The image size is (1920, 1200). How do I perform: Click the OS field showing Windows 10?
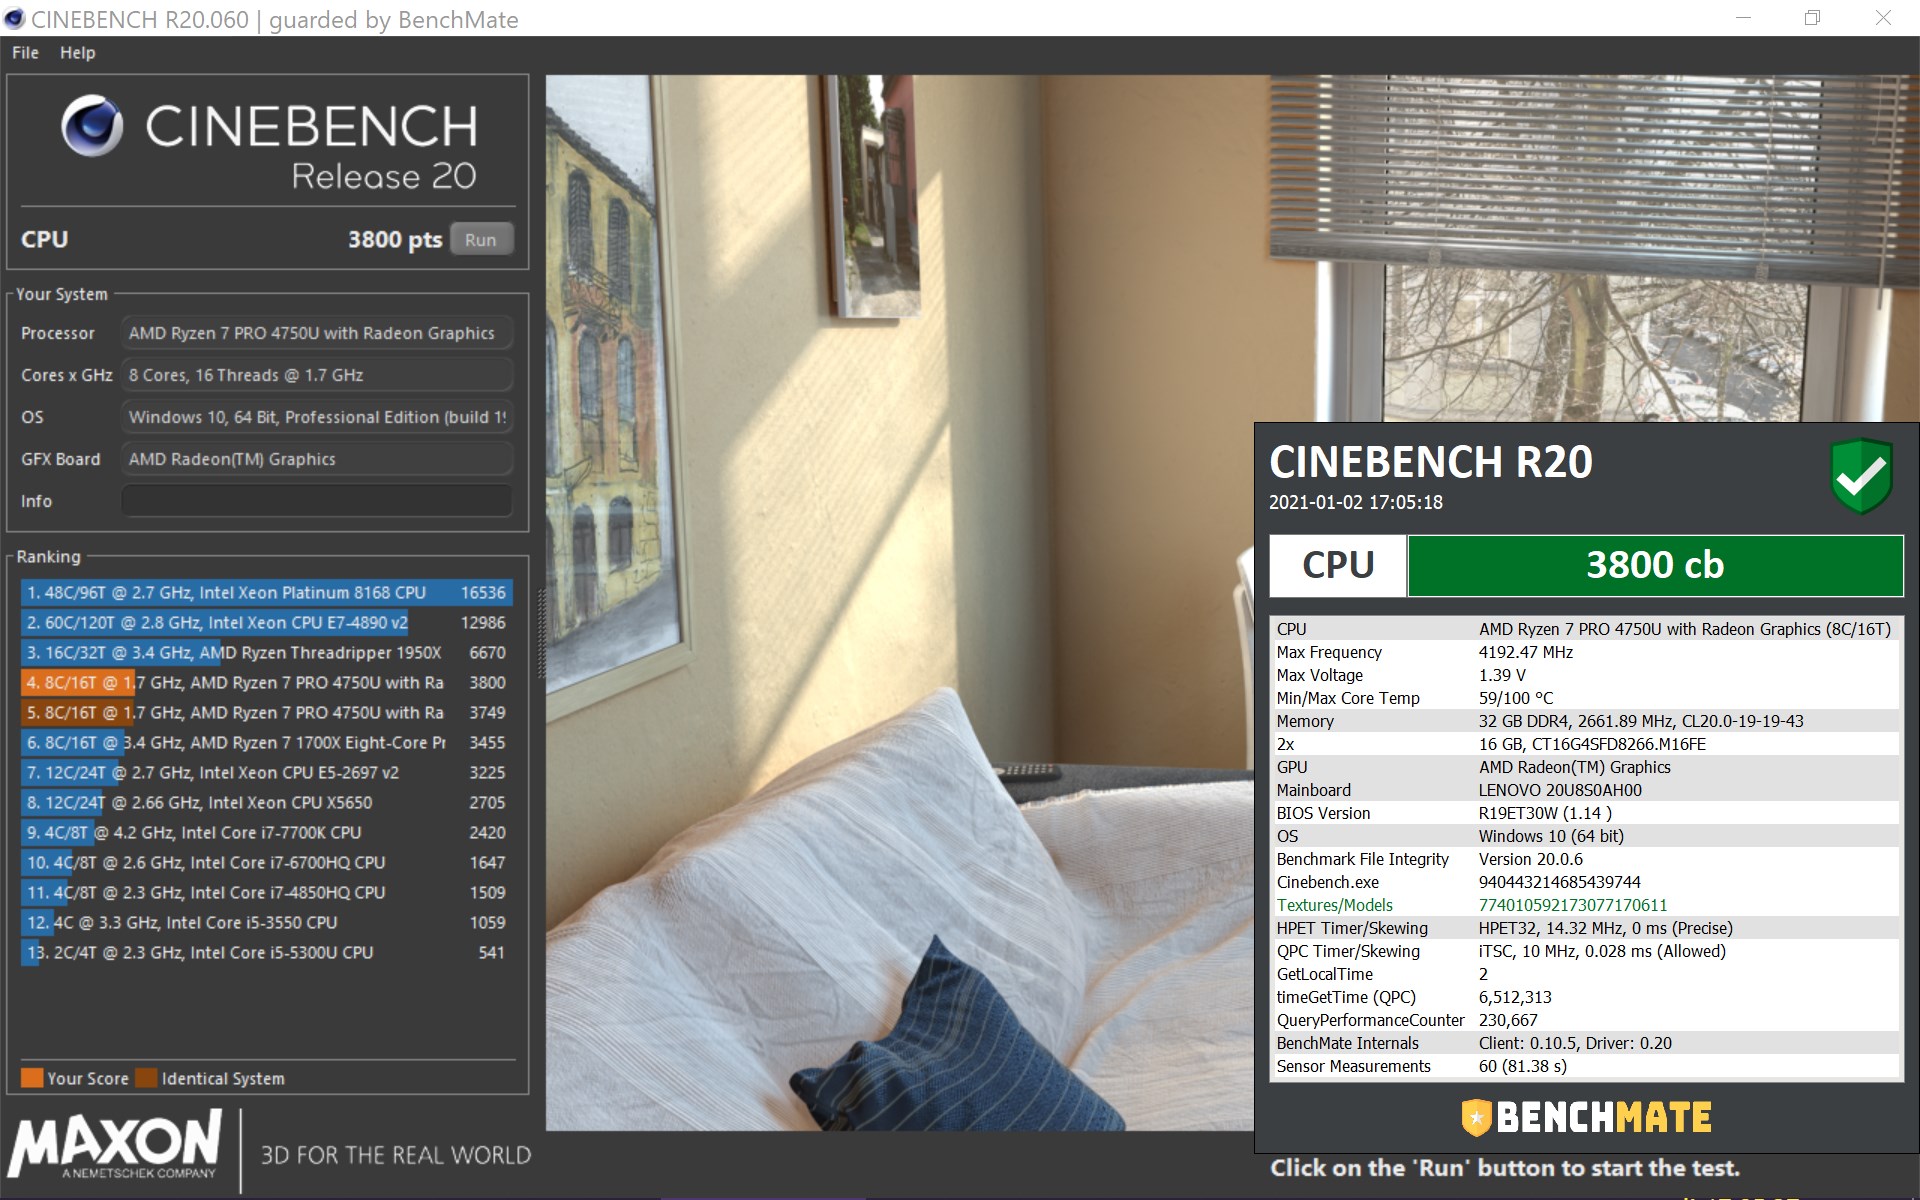(317, 417)
